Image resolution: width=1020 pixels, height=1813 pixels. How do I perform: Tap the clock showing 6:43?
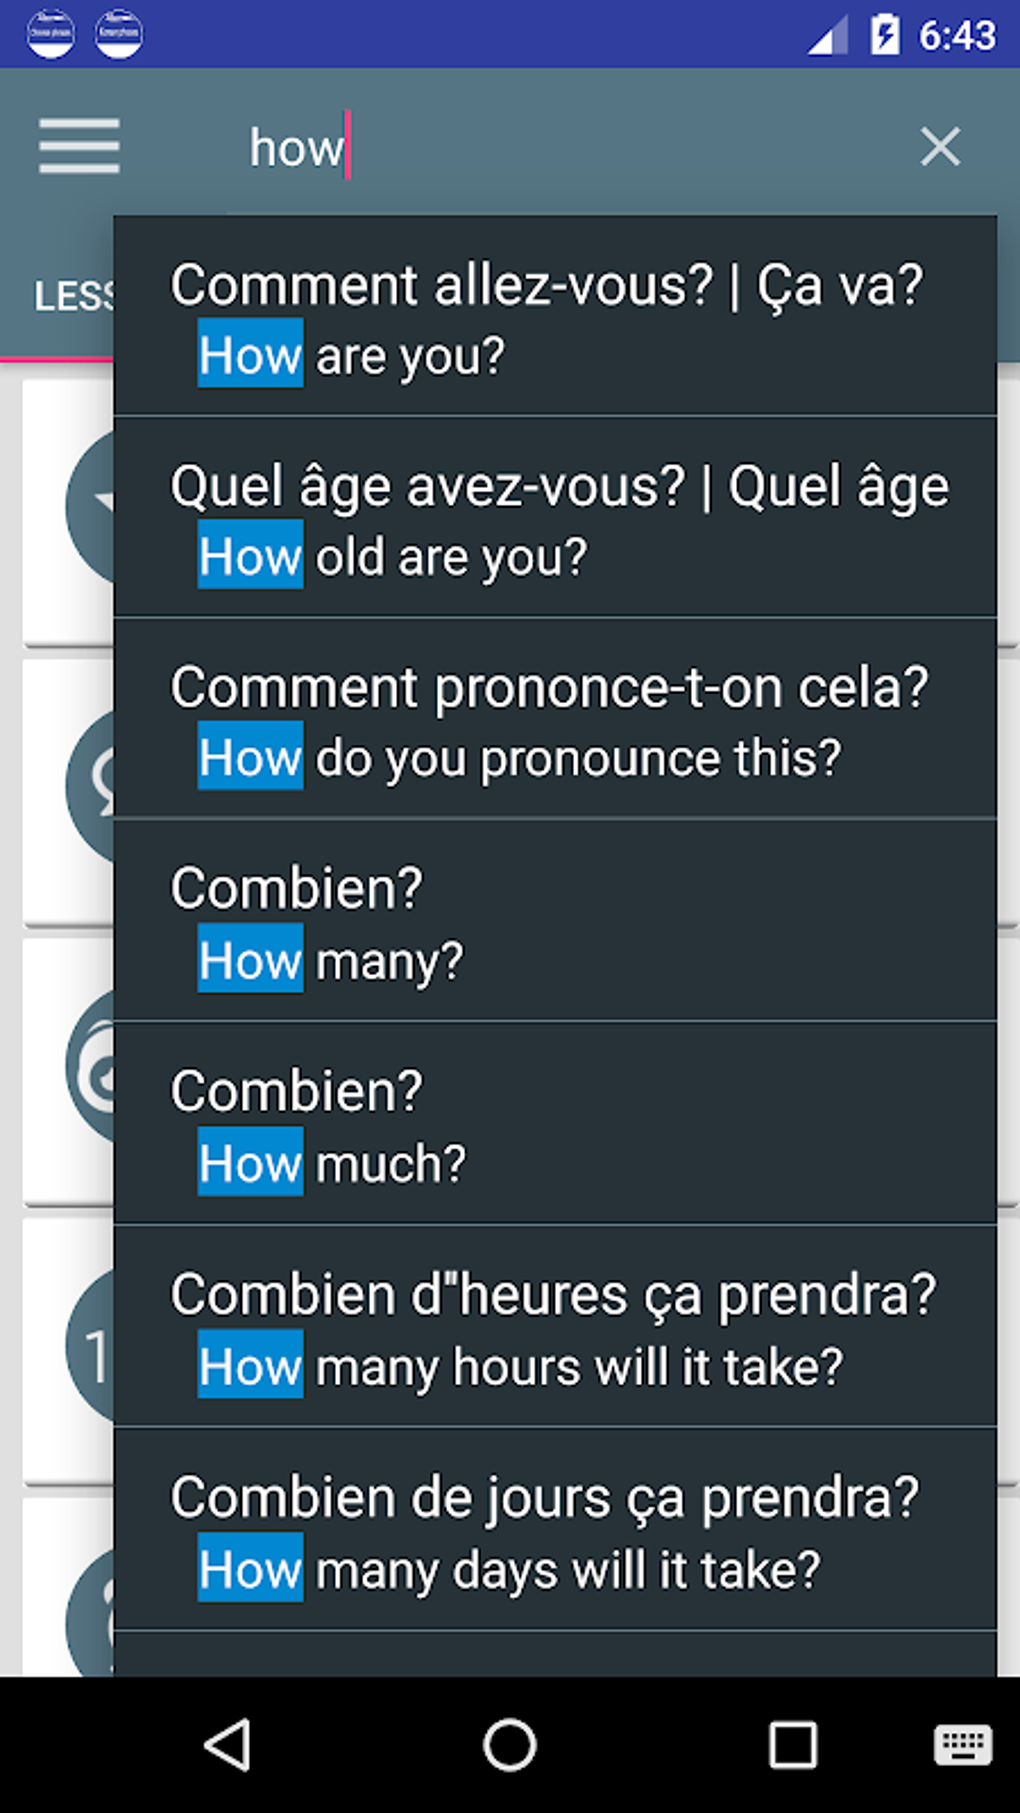coord(957,36)
